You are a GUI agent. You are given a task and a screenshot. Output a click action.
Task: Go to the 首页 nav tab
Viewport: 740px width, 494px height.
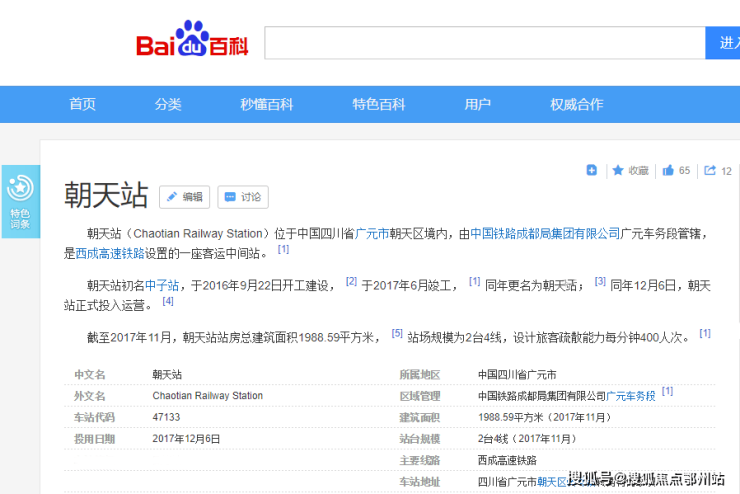(x=83, y=104)
